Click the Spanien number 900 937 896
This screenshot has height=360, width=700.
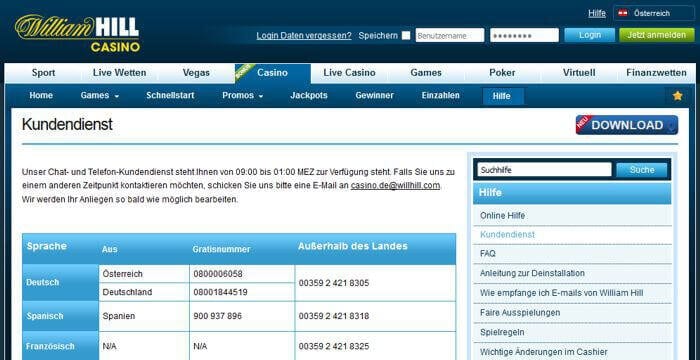[x=217, y=316]
